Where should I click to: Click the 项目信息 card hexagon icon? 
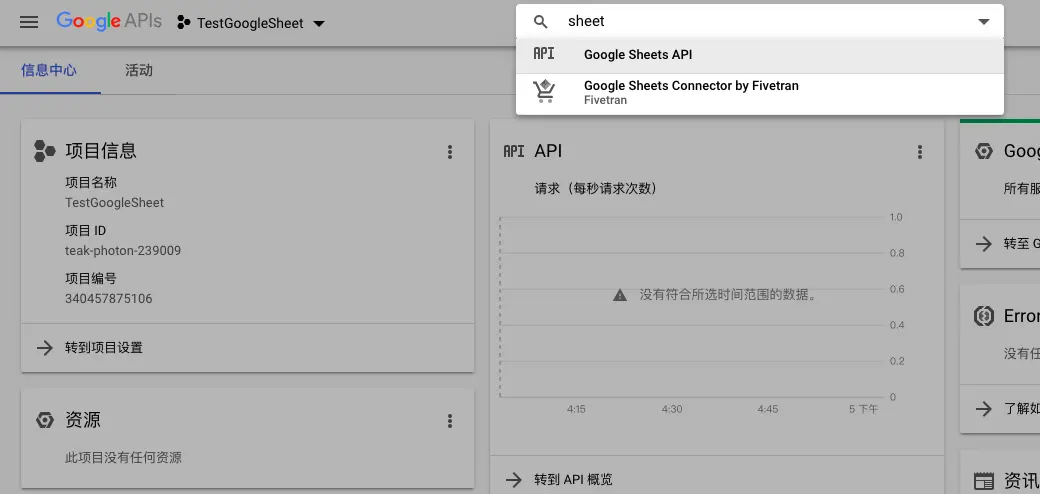coord(44,151)
